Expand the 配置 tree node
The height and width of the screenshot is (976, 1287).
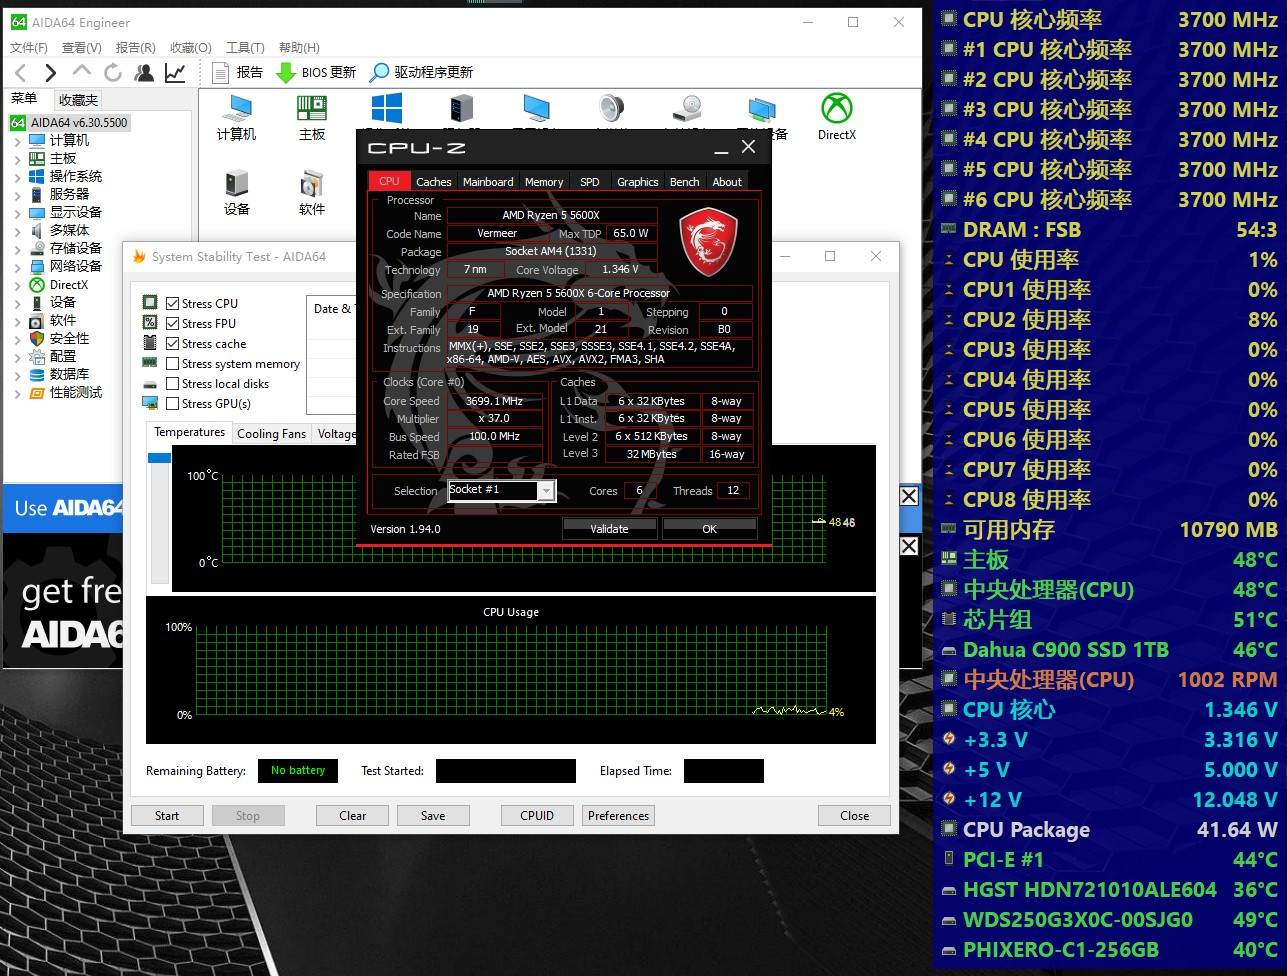click(x=18, y=357)
